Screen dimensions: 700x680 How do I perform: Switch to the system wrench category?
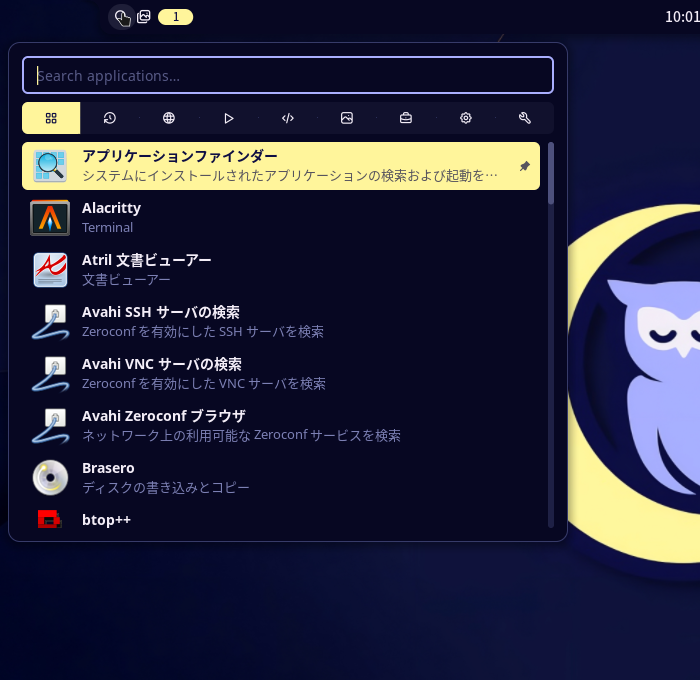525,118
